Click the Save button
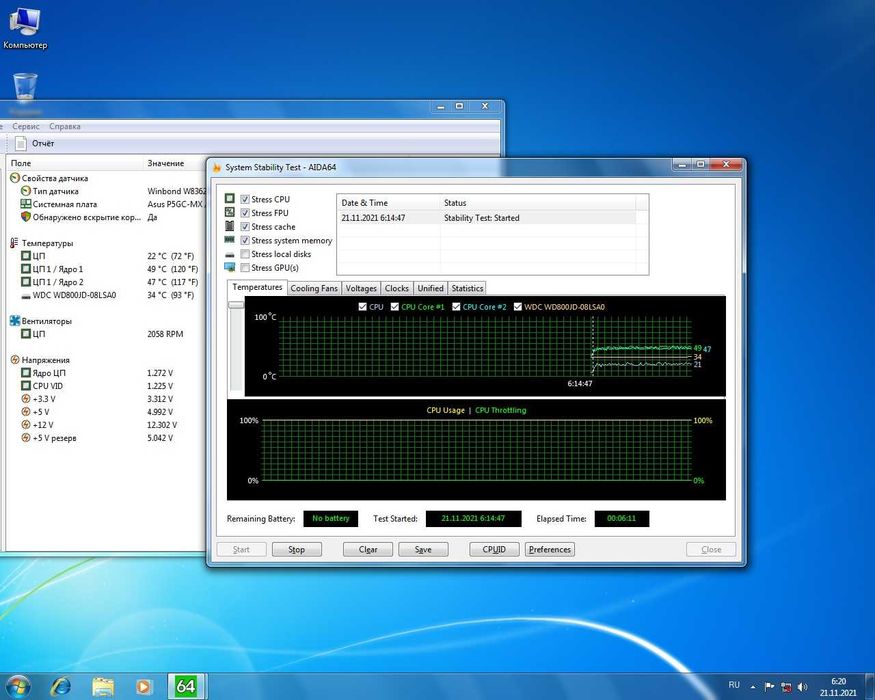 pos(423,549)
